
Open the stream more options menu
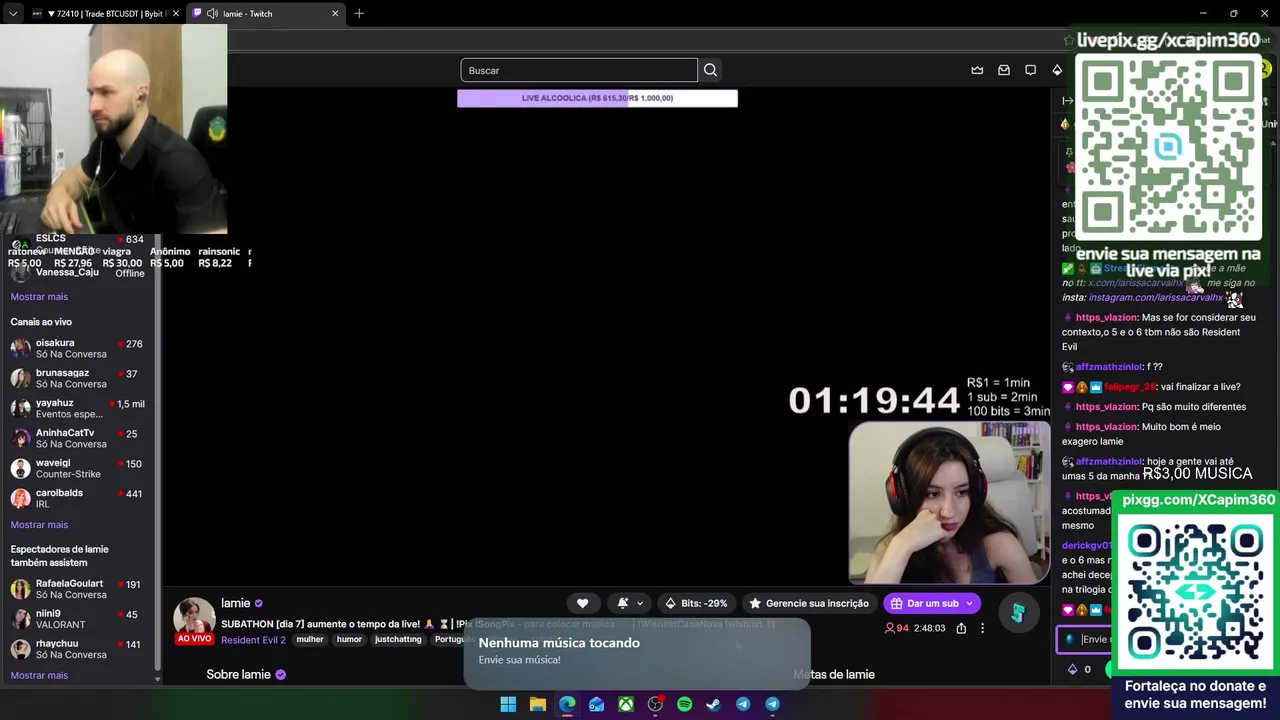[x=982, y=628]
